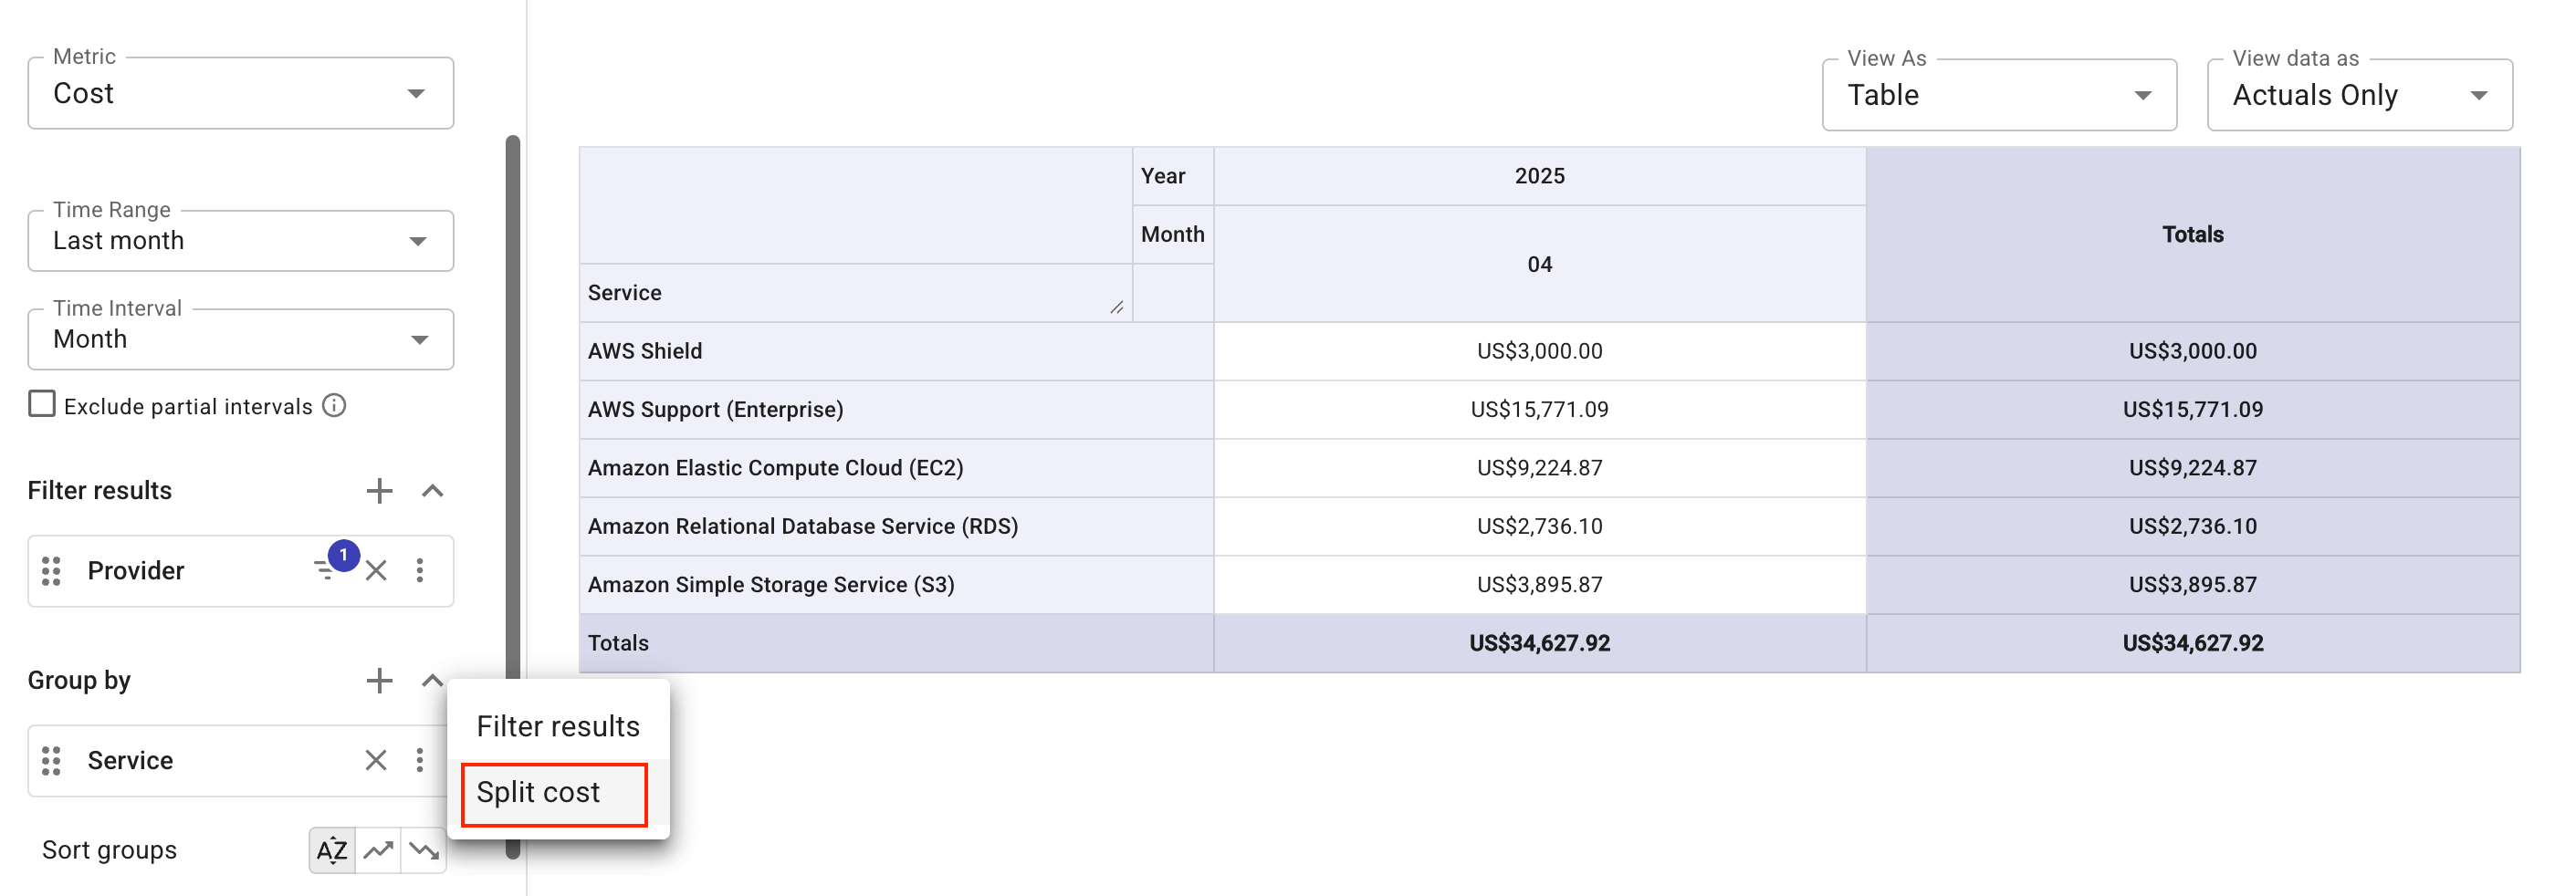Open the Time Range dropdown showing Last month

click(240, 240)
